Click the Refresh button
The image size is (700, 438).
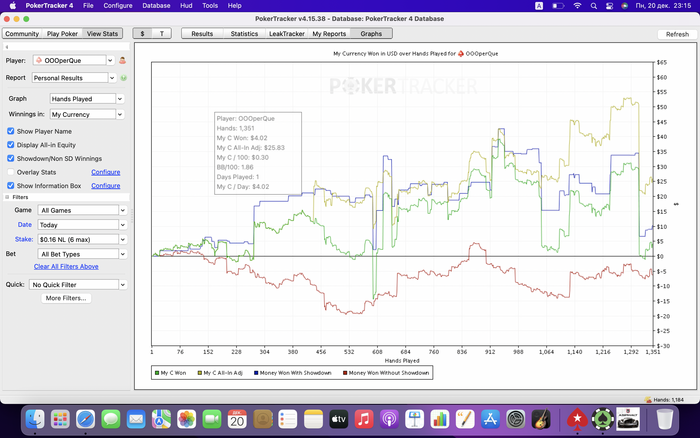pyautogui.click(x=677, y=34)
